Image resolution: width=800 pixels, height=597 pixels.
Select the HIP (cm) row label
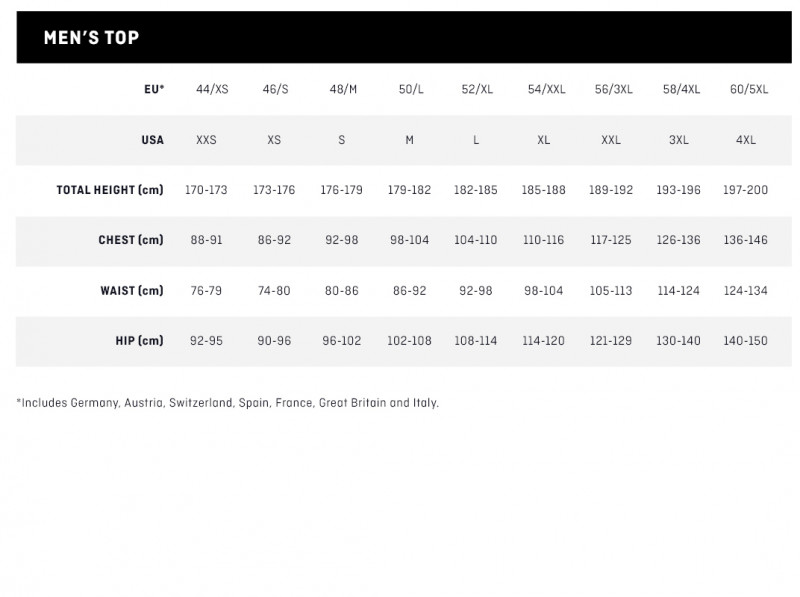click(139, 341)
